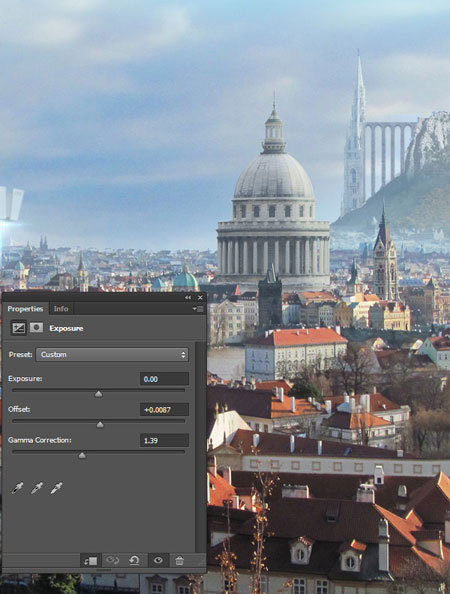Viewport: 450px width, 594px height.
Task: Delete the adjustment layer with trash icon
Action: [x=180, y=560]
